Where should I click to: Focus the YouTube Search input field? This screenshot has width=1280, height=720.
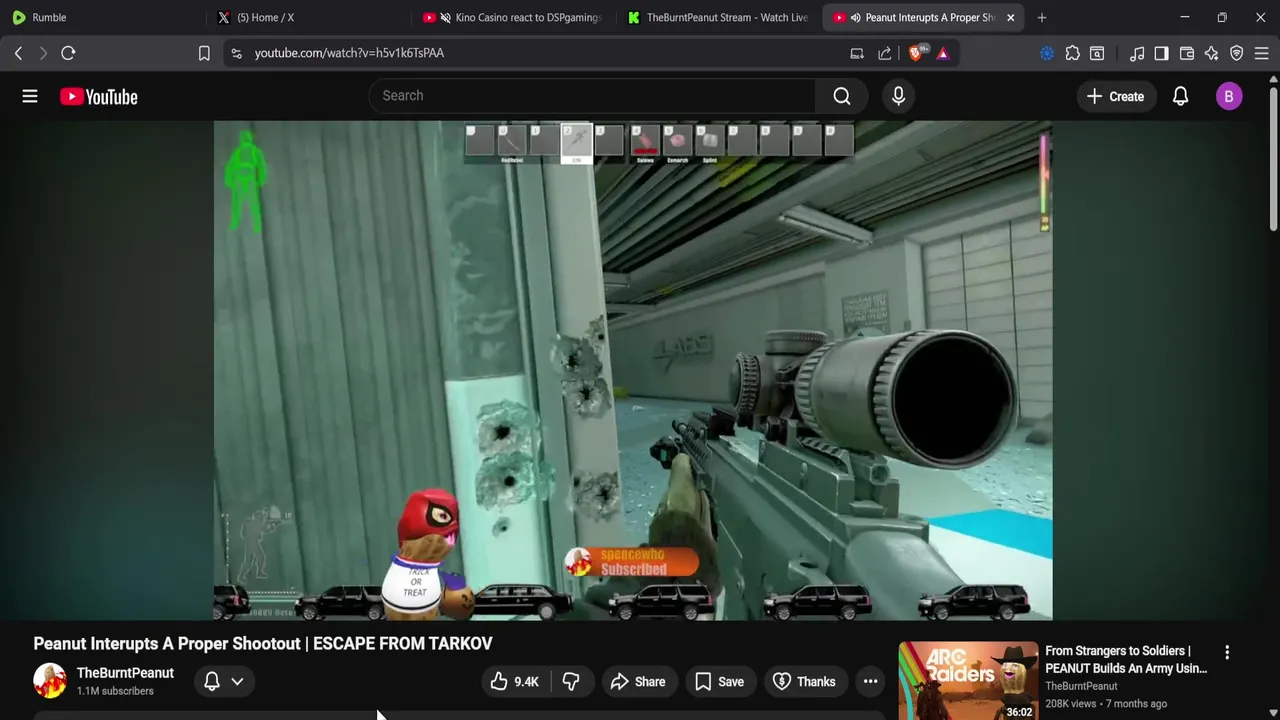tap(592, 96)
